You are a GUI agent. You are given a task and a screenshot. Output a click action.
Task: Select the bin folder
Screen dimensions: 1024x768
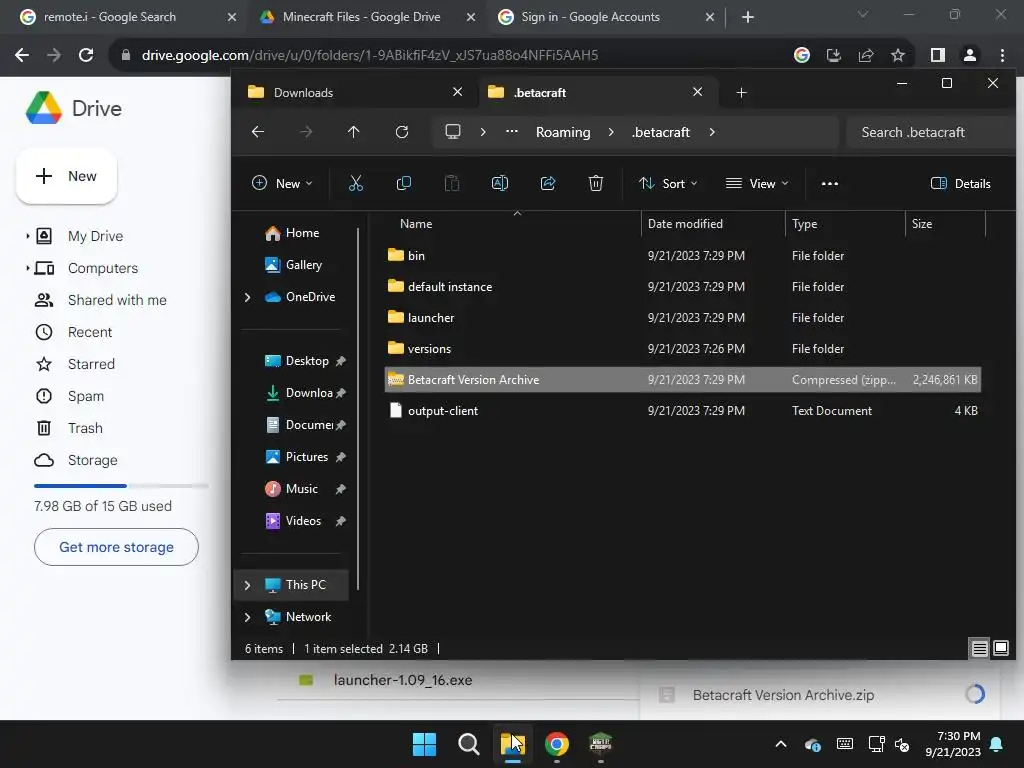click(x=682, y=255)
